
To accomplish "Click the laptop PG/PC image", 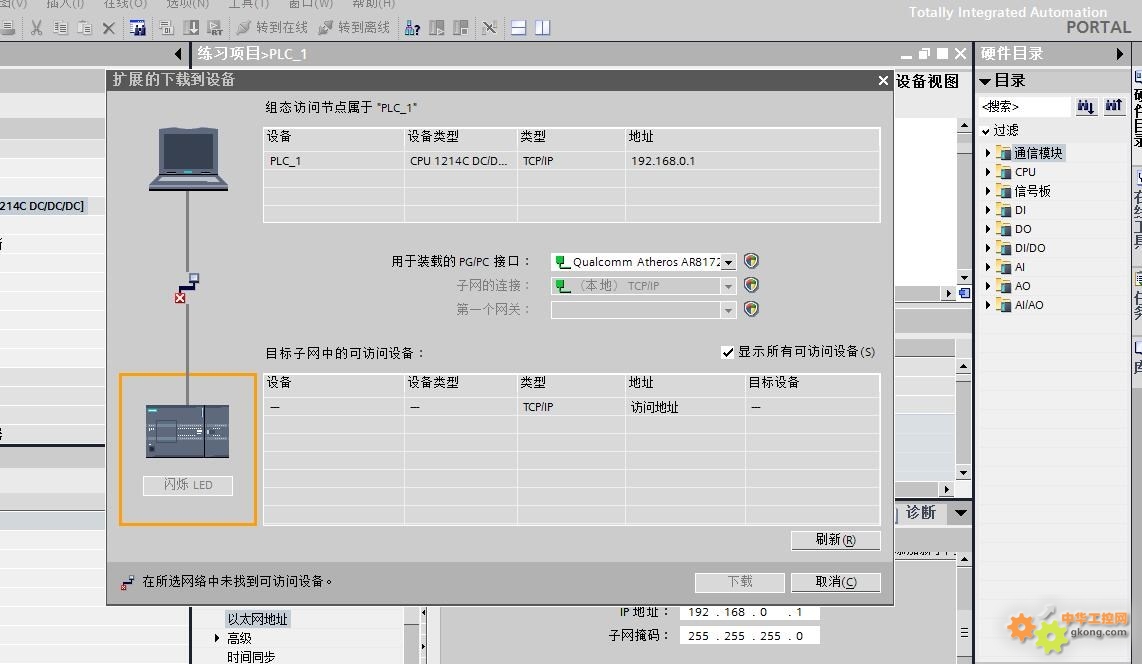I will coord(189,159).
